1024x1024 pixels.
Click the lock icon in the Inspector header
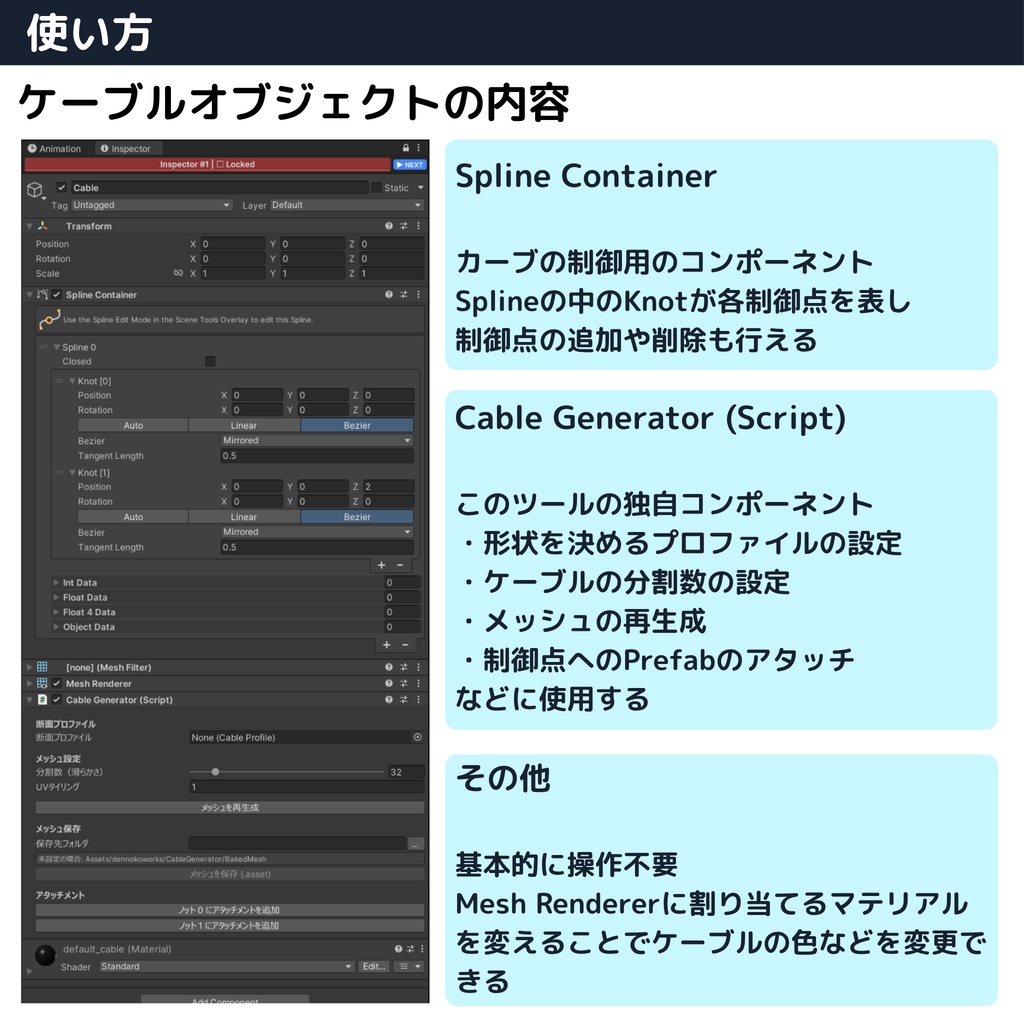point(406,148)
